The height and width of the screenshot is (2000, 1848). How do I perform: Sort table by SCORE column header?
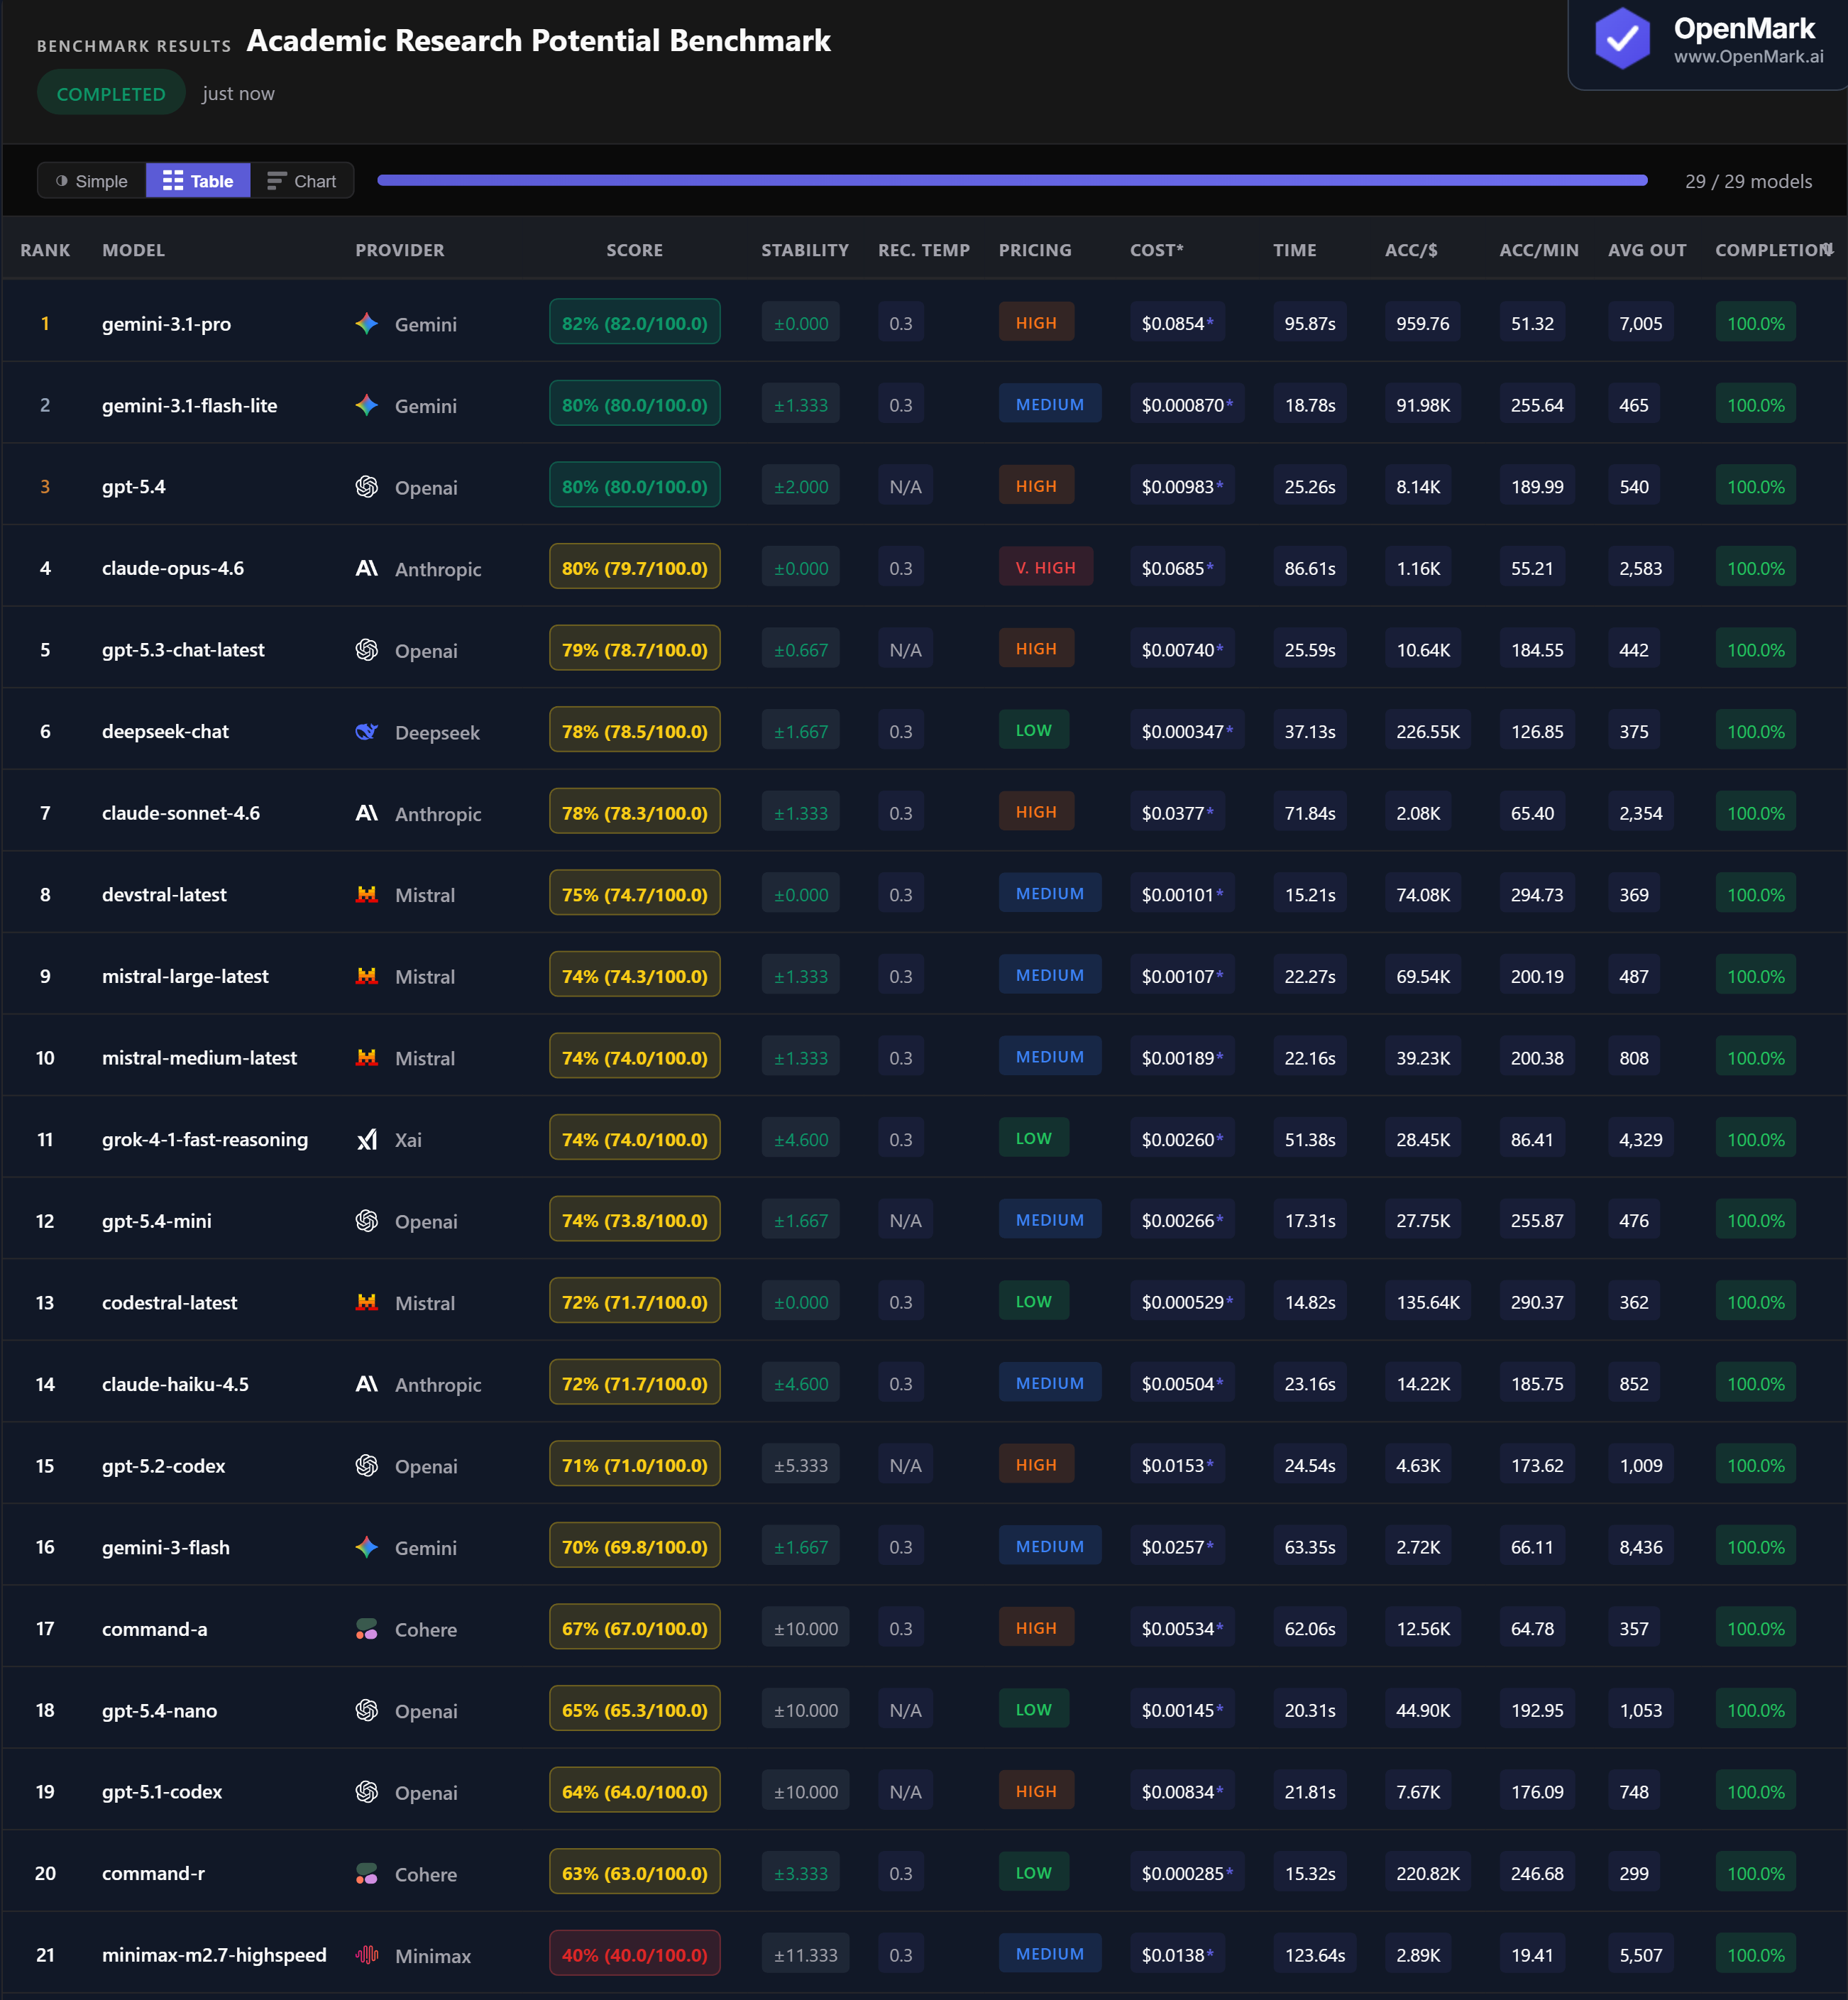[x=634, y=250]
